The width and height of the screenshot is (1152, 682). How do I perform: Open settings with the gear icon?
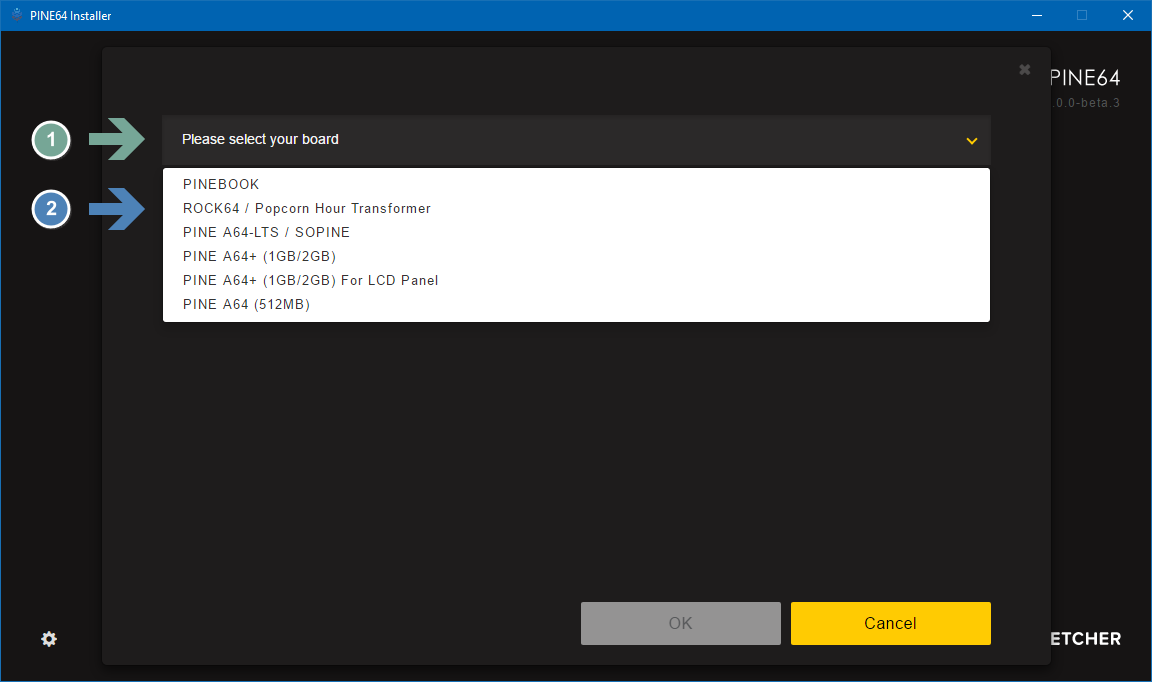click(49, 639)
